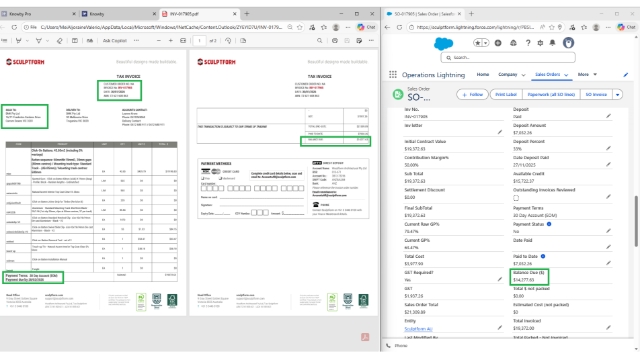Click the PDF page number field
This screenshot has height=360, width=640.
199,41
